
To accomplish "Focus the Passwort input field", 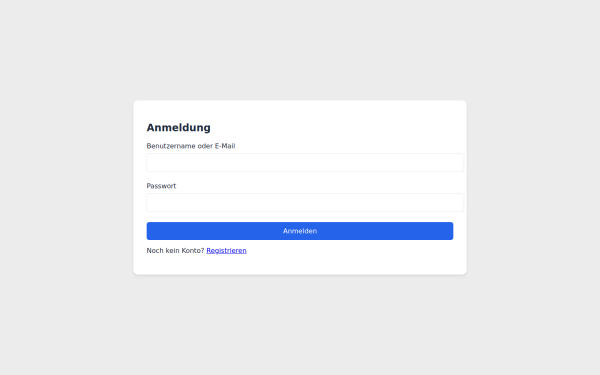I will coord(305,202).
